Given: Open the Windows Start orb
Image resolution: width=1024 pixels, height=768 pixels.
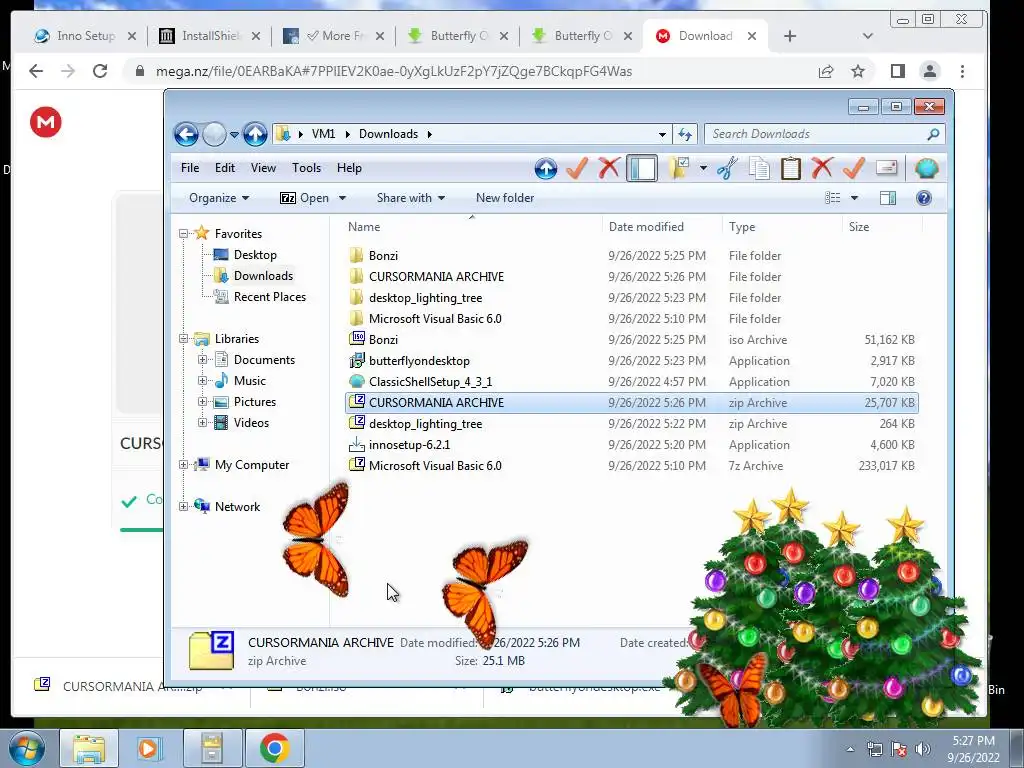Looking at the screenshot, I should pos(27,748).
